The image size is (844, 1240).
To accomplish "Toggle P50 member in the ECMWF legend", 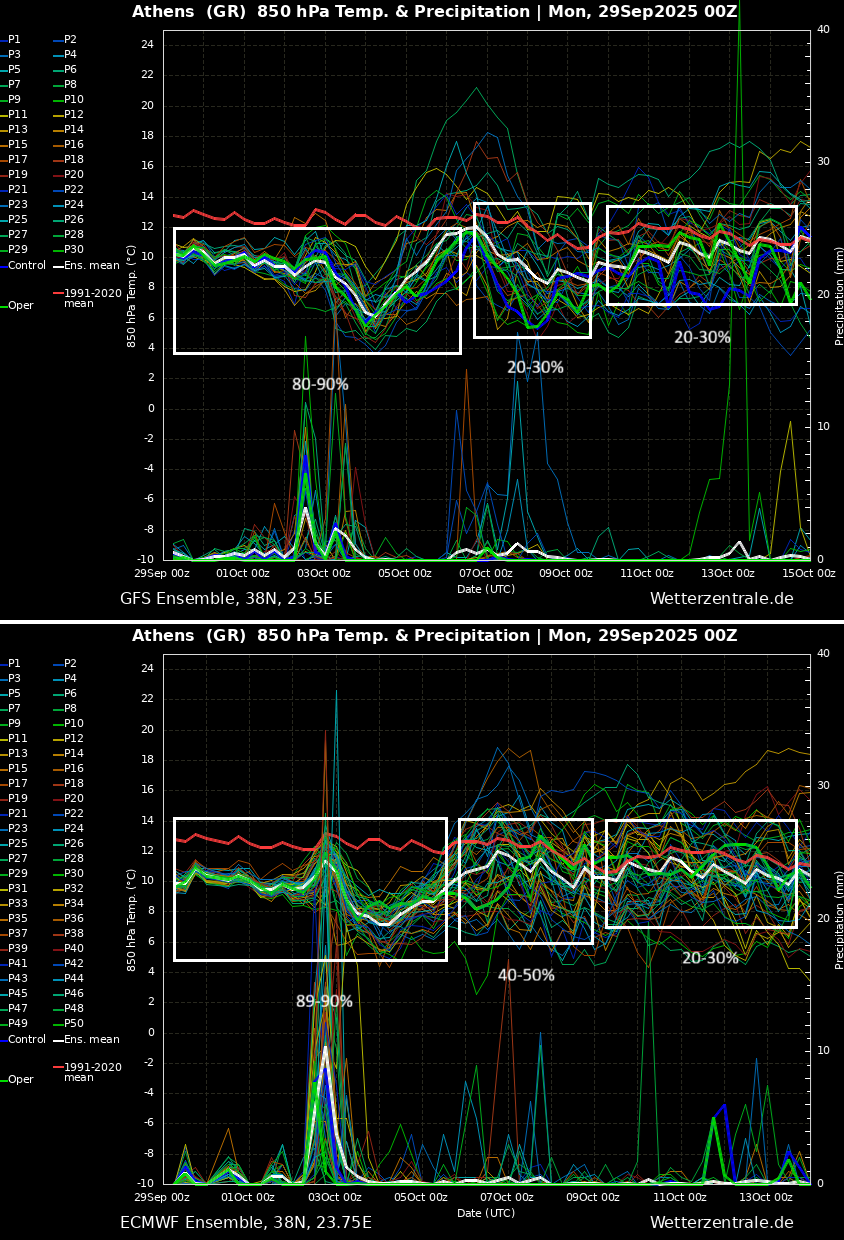I will tap(74, 1024).
